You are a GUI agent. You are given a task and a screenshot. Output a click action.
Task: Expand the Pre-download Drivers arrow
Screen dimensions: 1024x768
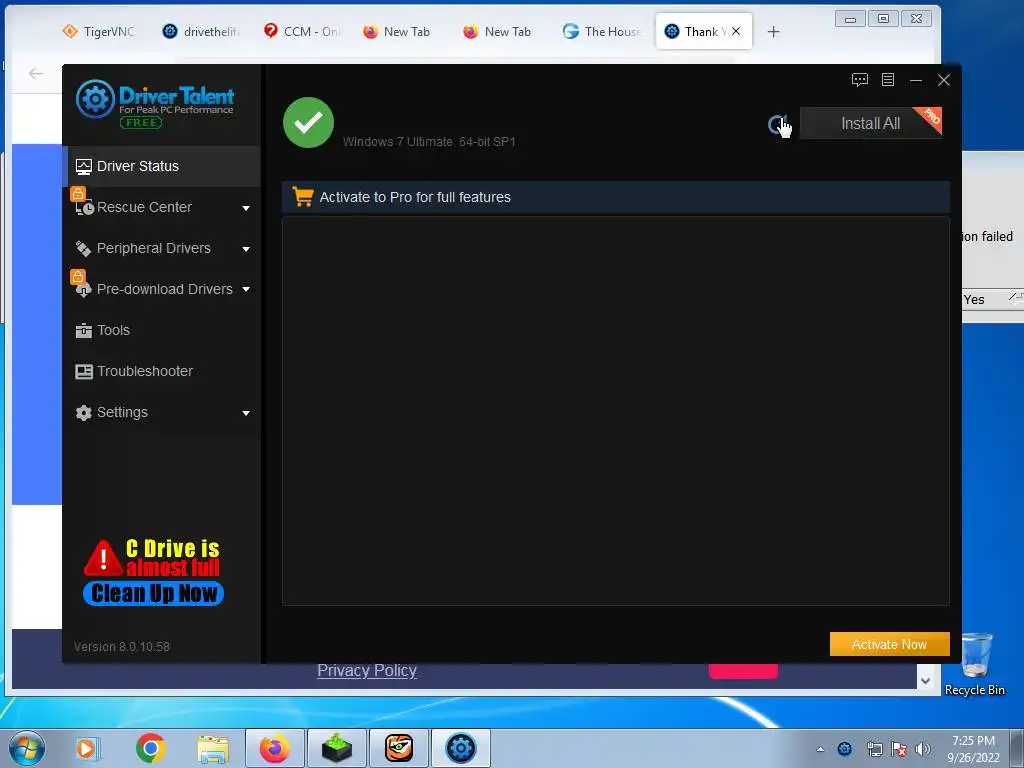(x=246, y=289)
